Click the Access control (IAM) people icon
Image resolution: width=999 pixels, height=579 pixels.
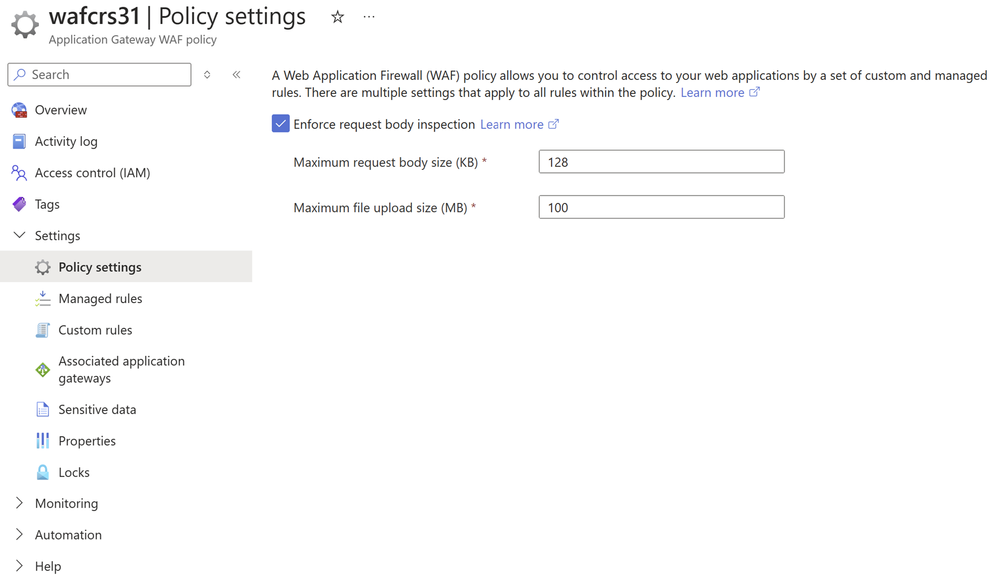tap(19, 173)
